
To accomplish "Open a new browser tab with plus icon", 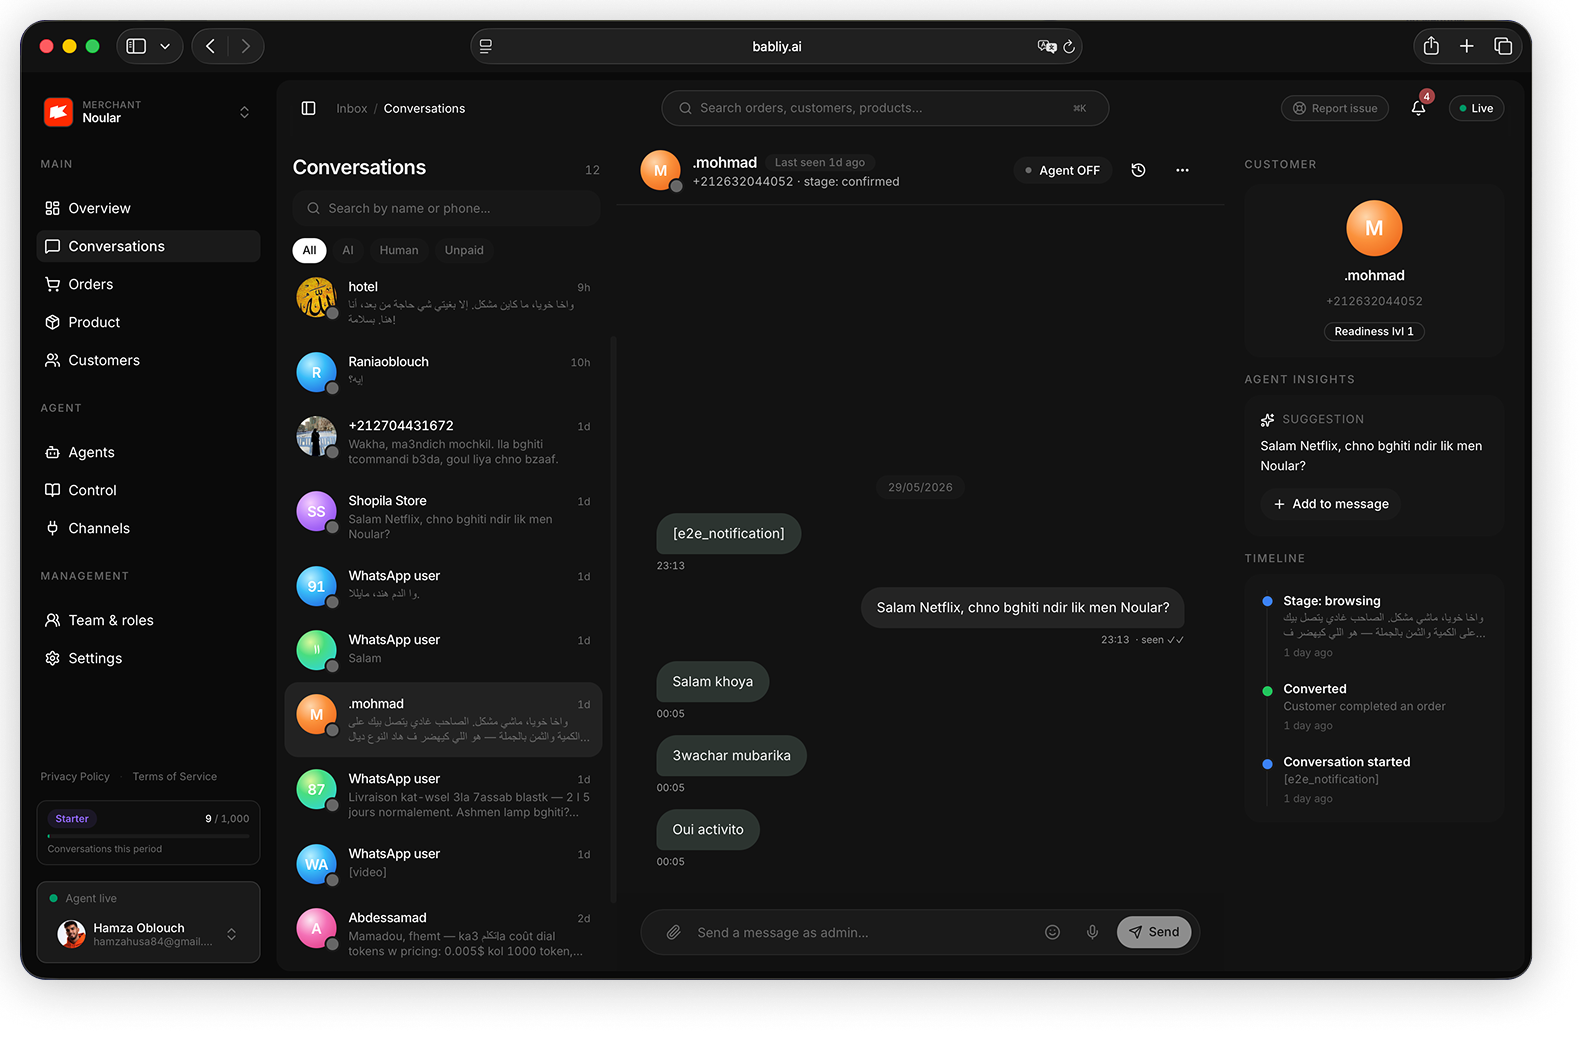I will pos(1467,46).
